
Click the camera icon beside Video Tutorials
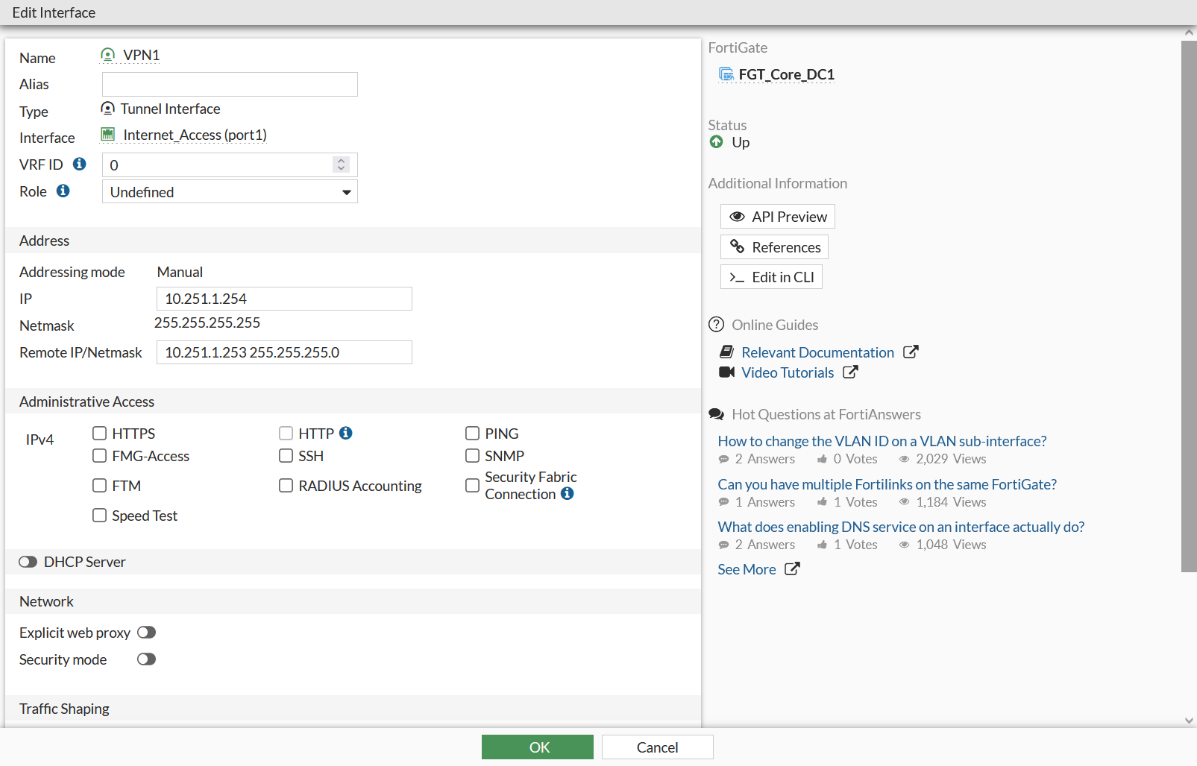click(x=725, y=372)
